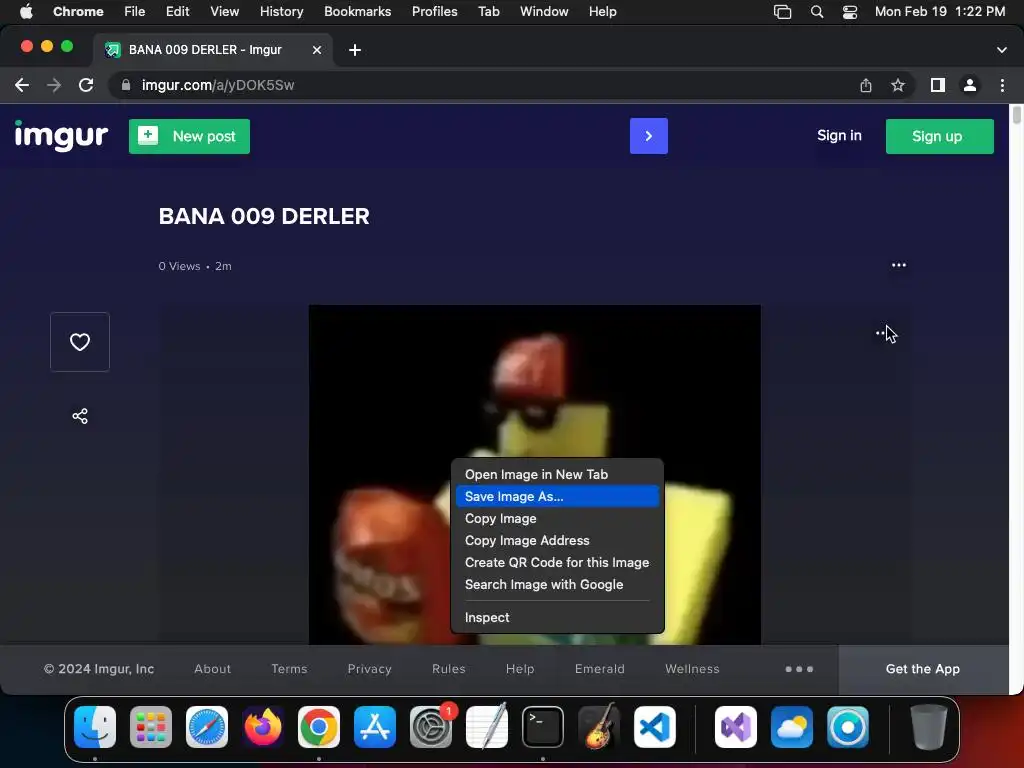1024x768 pixels.
Task: Open Chrome three-dot menu
Action: (x=1002, y=85)
